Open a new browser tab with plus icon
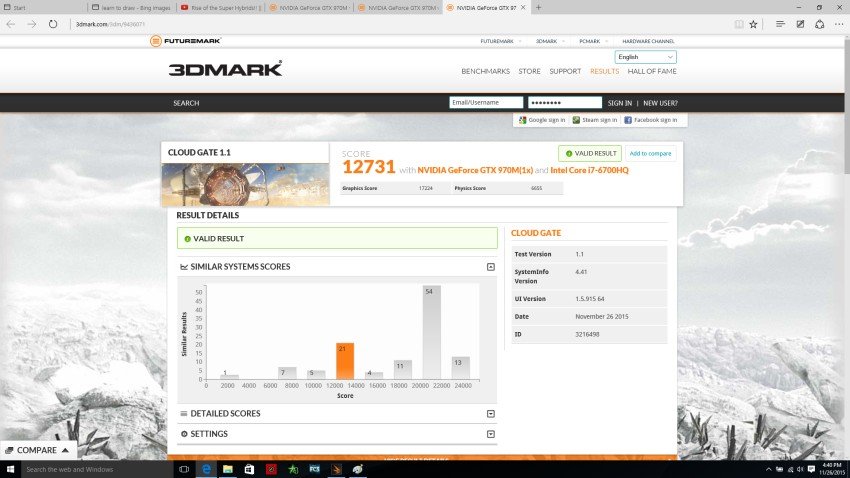 tap(539, 7)
